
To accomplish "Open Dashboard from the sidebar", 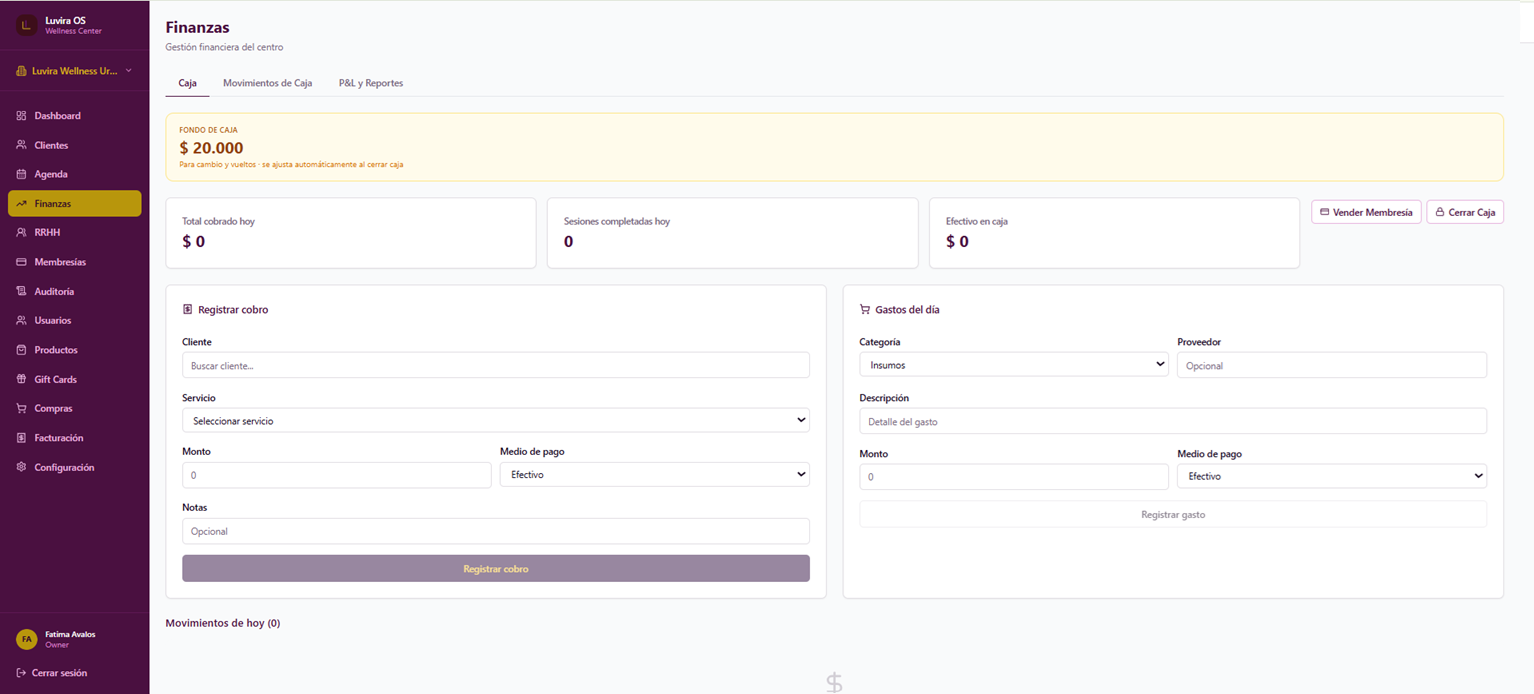I will pyautogui.click(x=74, y=116).
